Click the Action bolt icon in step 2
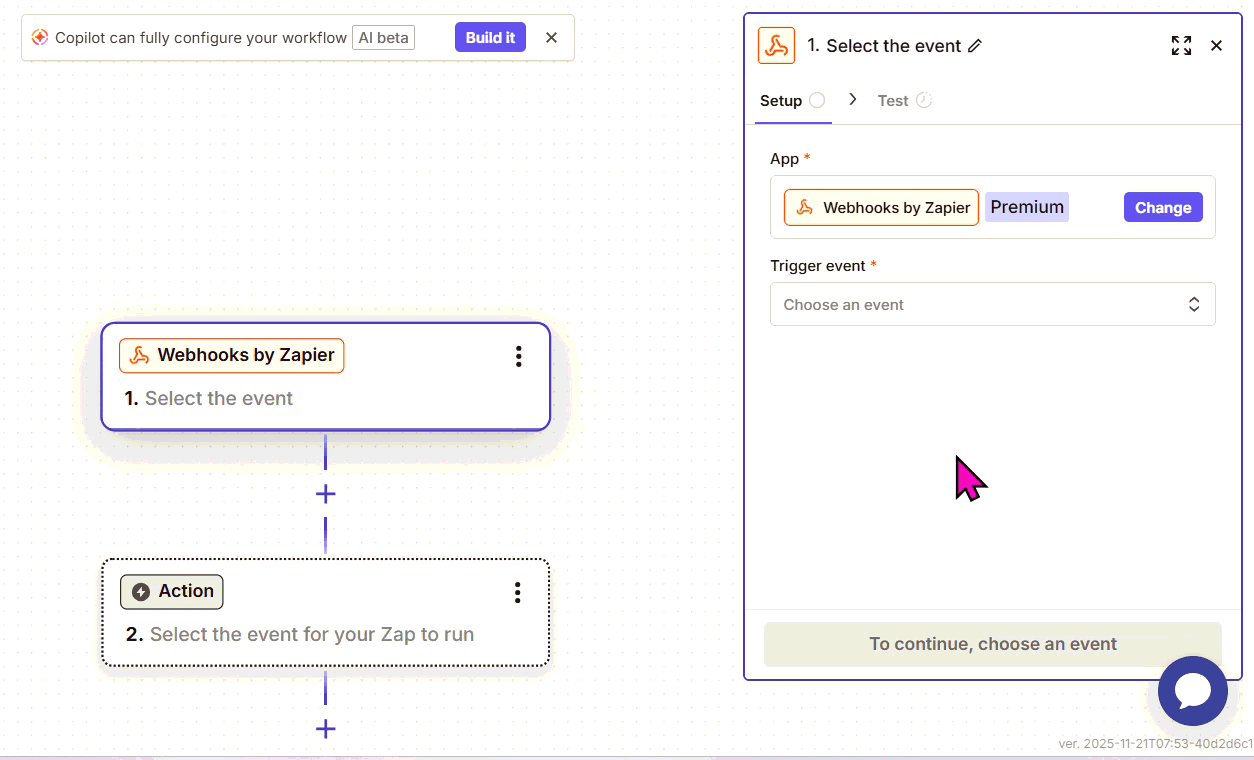 141,592
